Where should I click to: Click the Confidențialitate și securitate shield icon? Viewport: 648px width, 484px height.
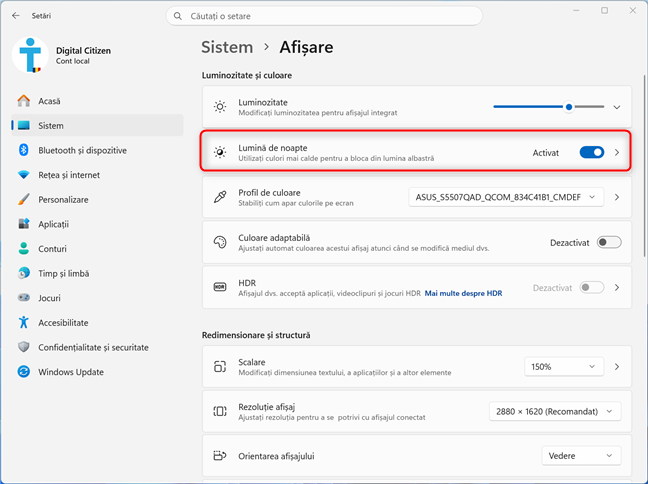coord(24,347)
